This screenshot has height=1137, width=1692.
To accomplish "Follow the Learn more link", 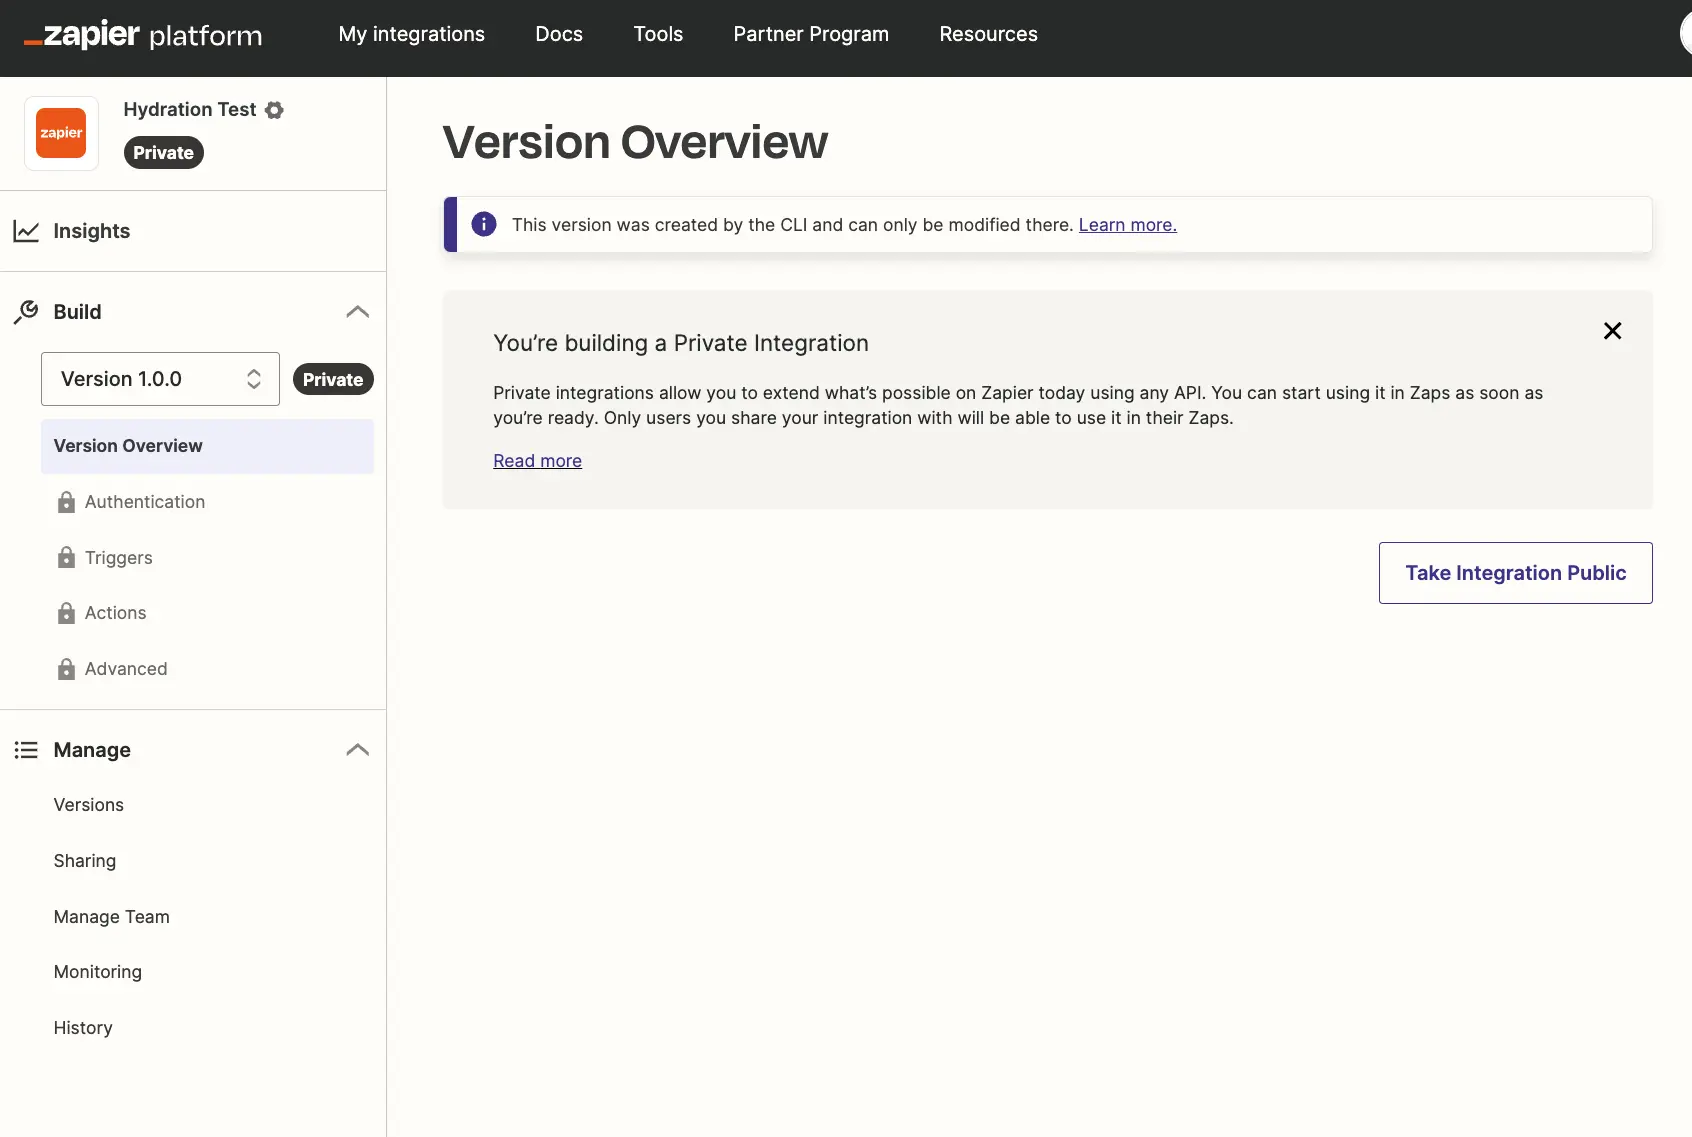I will click(x=1127, y=225).
